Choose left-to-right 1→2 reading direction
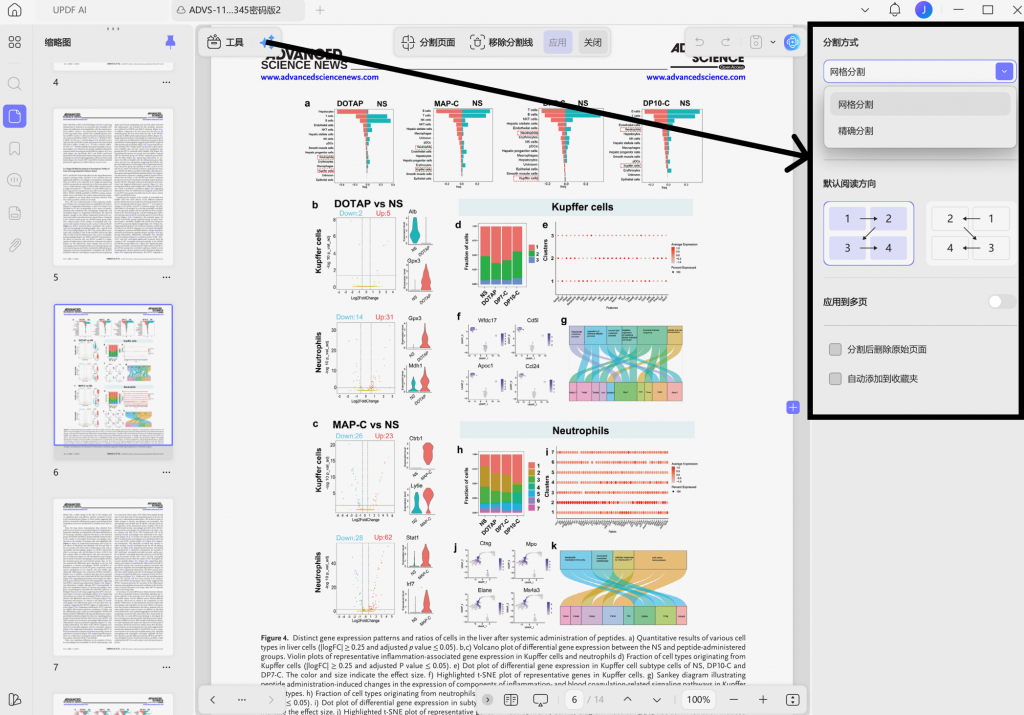Viewport: 1024px width, 715px height. tap(869, 233)
